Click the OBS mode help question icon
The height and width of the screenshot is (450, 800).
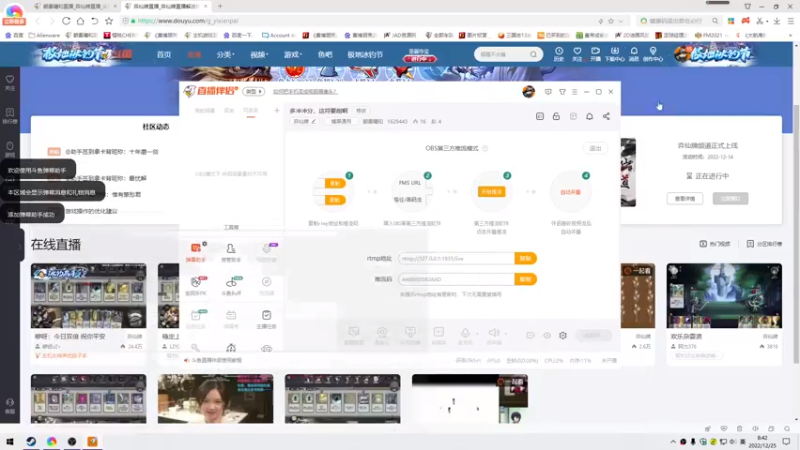[x=485, y=148]
